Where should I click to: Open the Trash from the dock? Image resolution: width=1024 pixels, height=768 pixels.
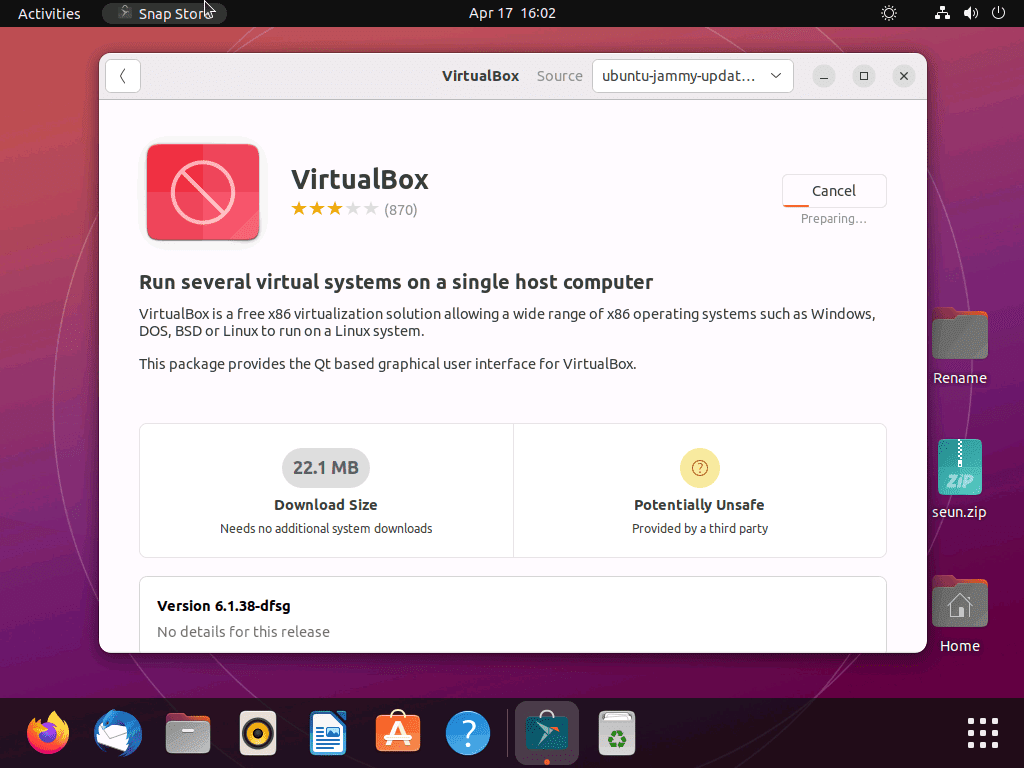(x=616, y=733)
